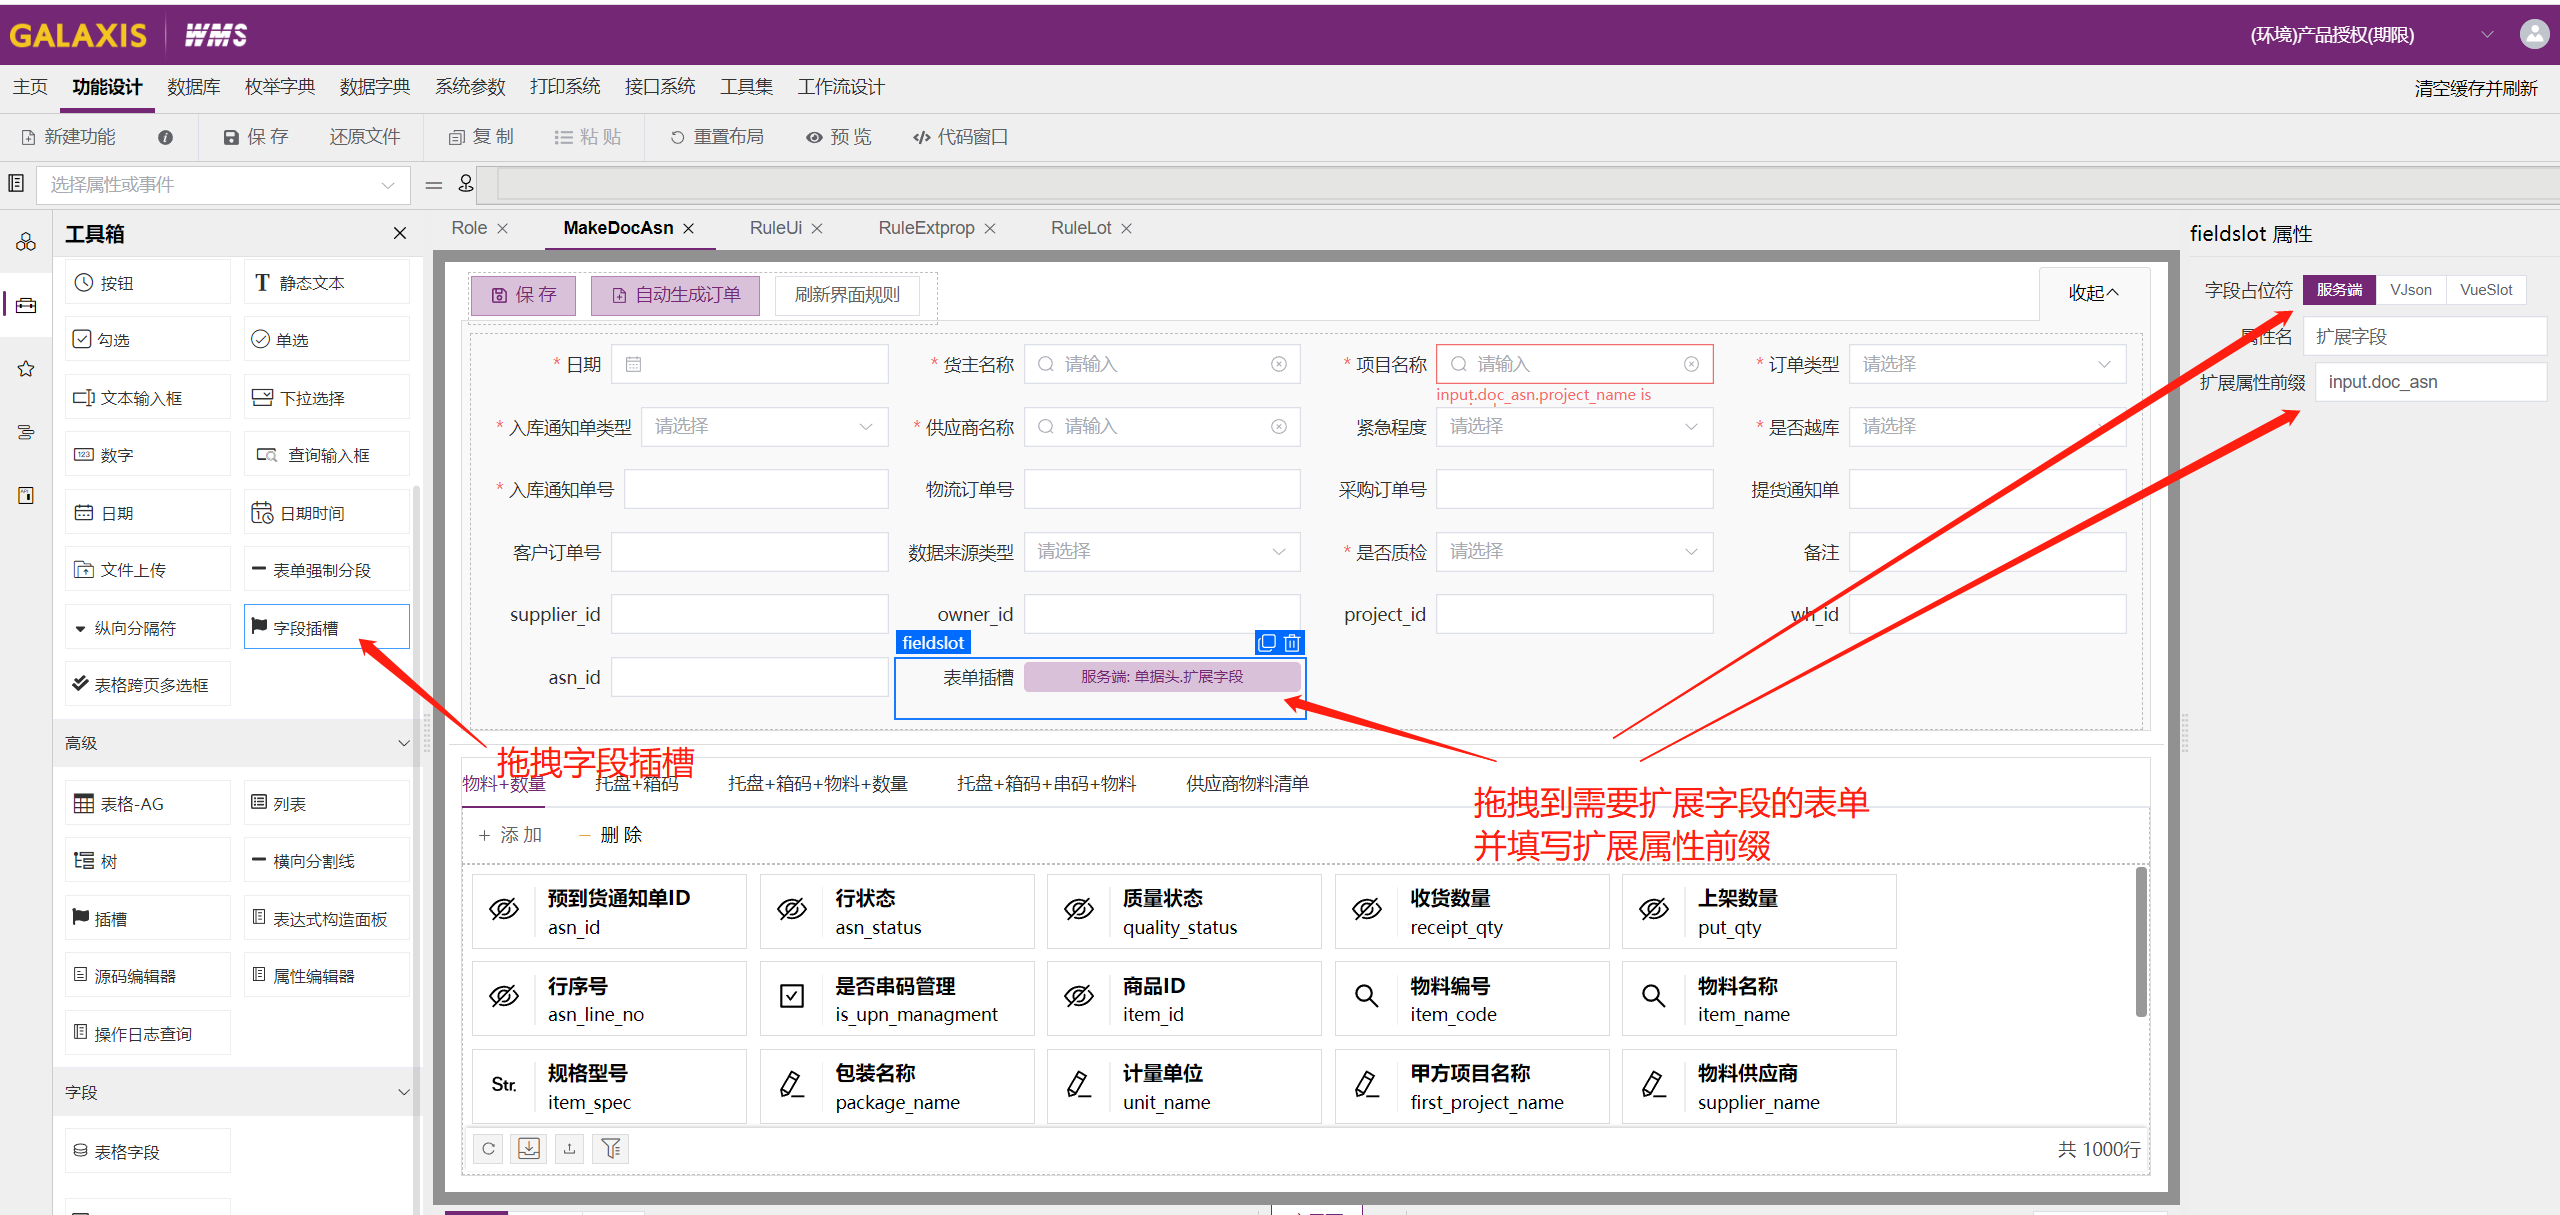Click the calendar icon in 日期 field

633,364
